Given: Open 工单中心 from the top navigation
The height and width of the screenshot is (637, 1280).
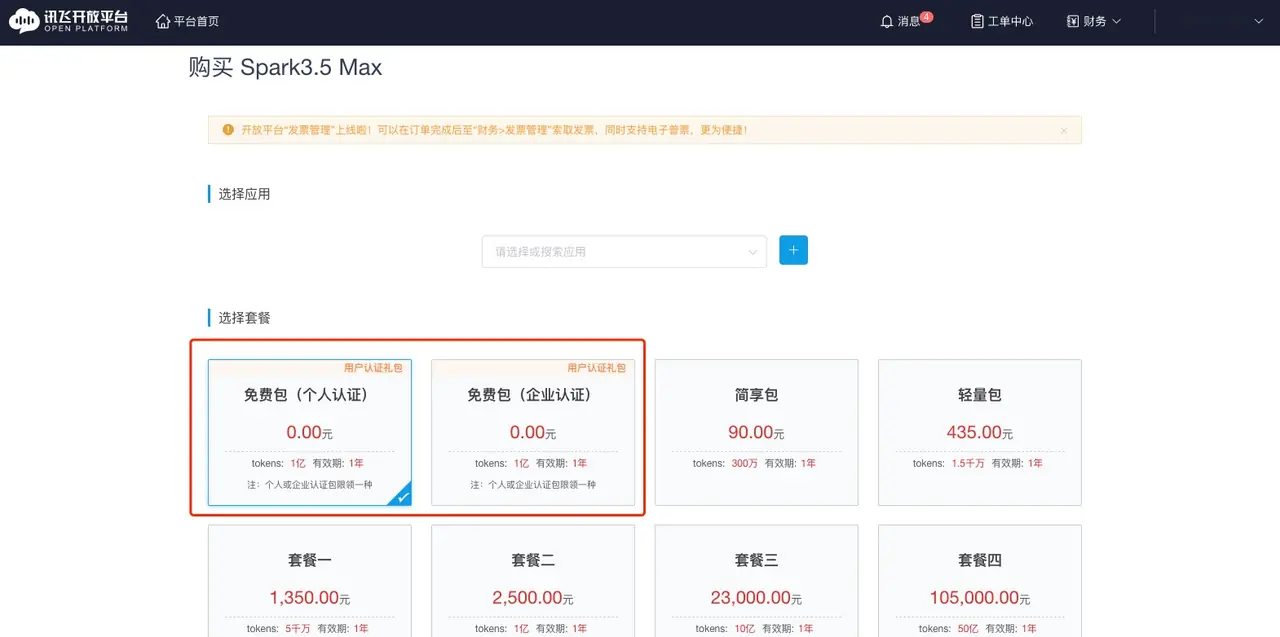Looking at the screenshot, I should coord(1010,21).
